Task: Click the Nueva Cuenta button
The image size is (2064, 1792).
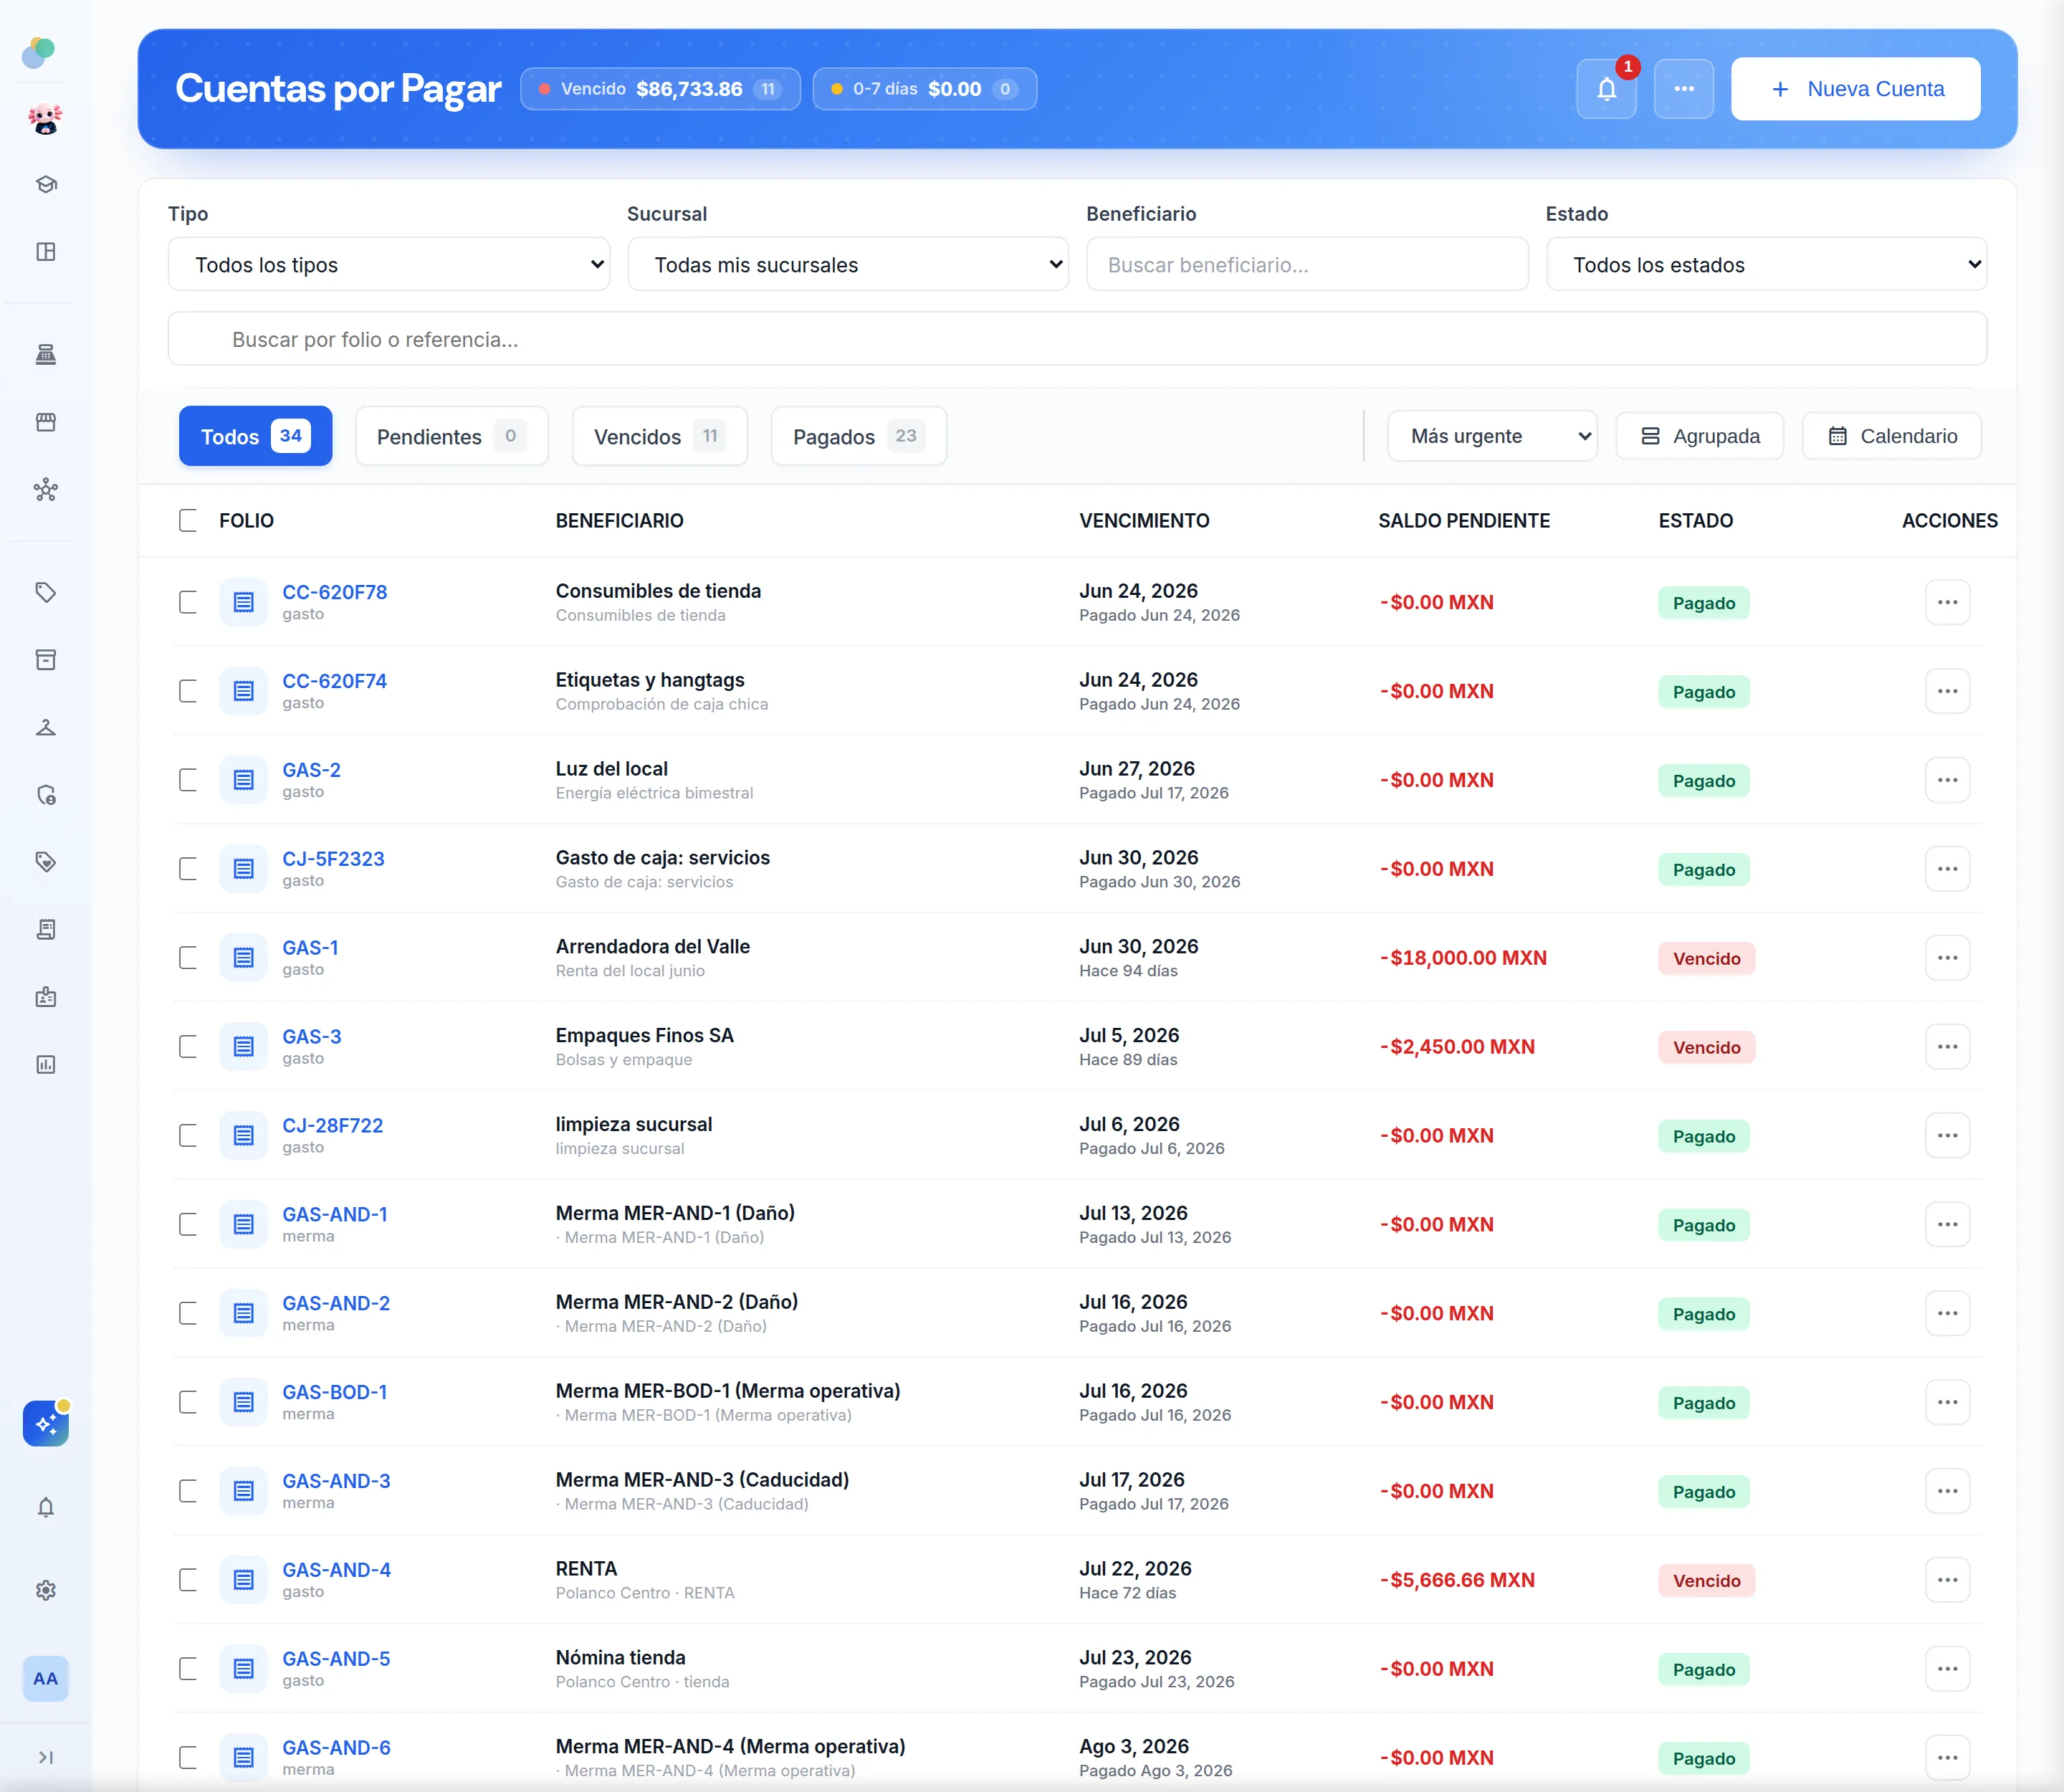Action: click(1856, 89)
